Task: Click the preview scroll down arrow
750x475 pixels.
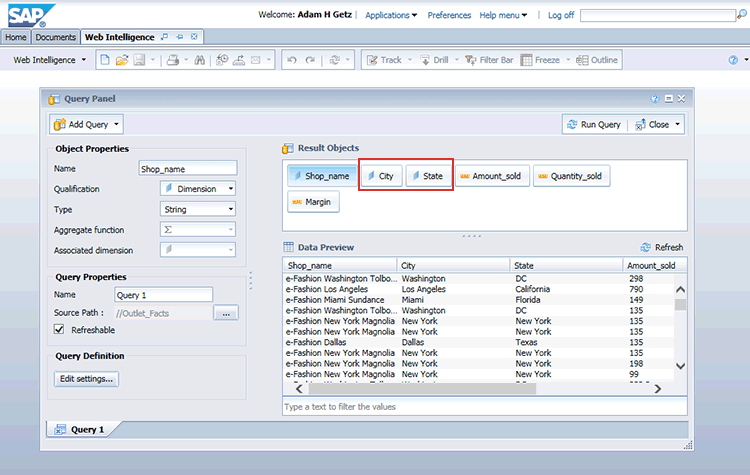Action: (x=680, y=366)
